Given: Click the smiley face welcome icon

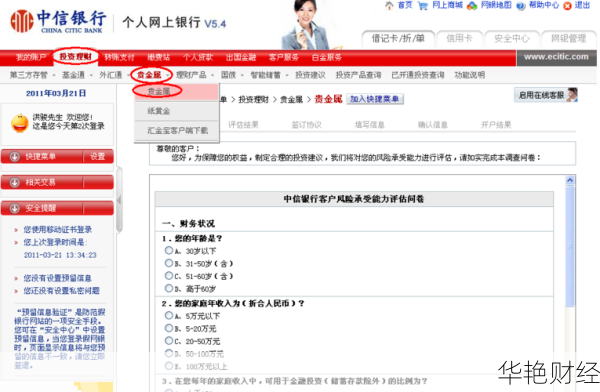Looking at the screenshot, I should 20,123.
